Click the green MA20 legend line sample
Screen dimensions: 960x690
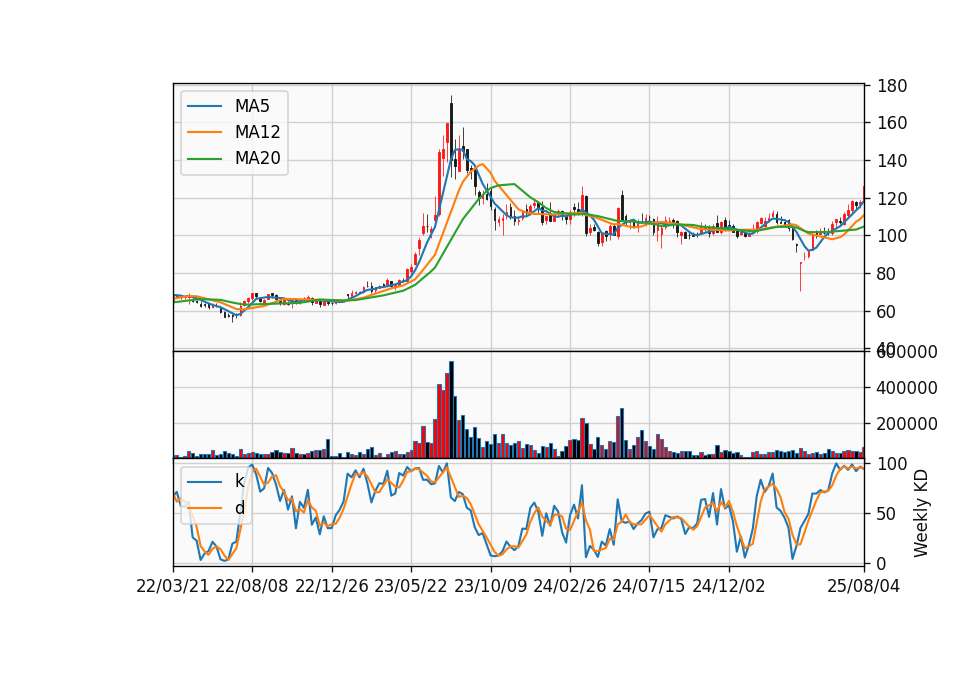click(204, 159)
